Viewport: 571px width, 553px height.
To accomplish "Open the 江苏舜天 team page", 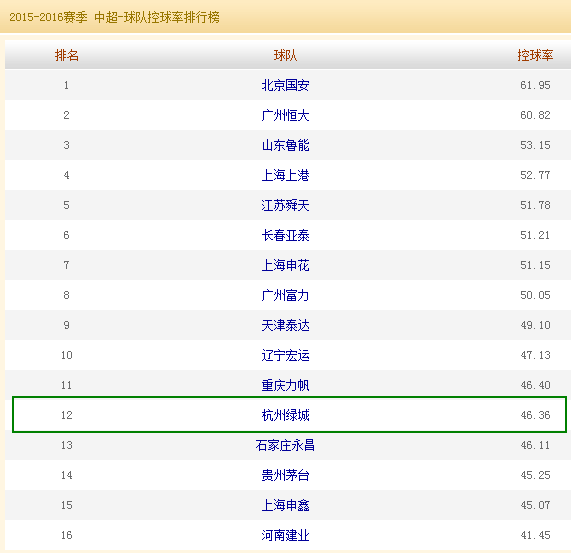I will click(285, 205).
